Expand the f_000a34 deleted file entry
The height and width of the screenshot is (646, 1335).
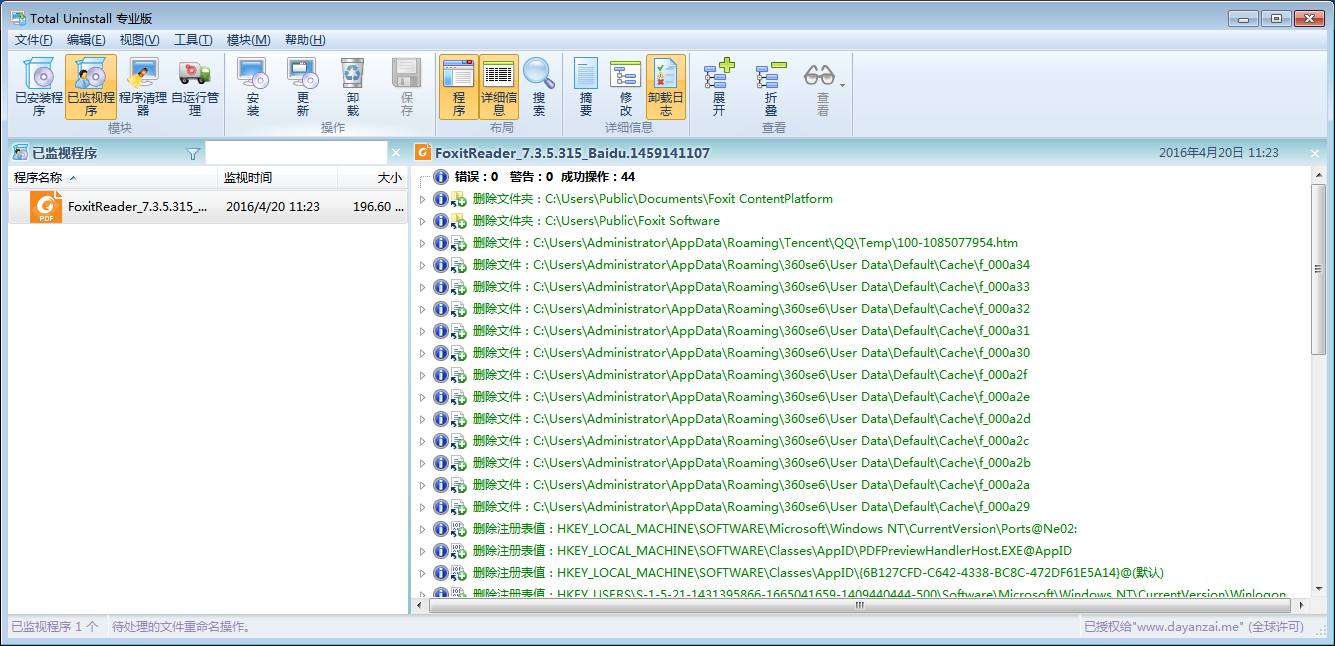(422, 265)
